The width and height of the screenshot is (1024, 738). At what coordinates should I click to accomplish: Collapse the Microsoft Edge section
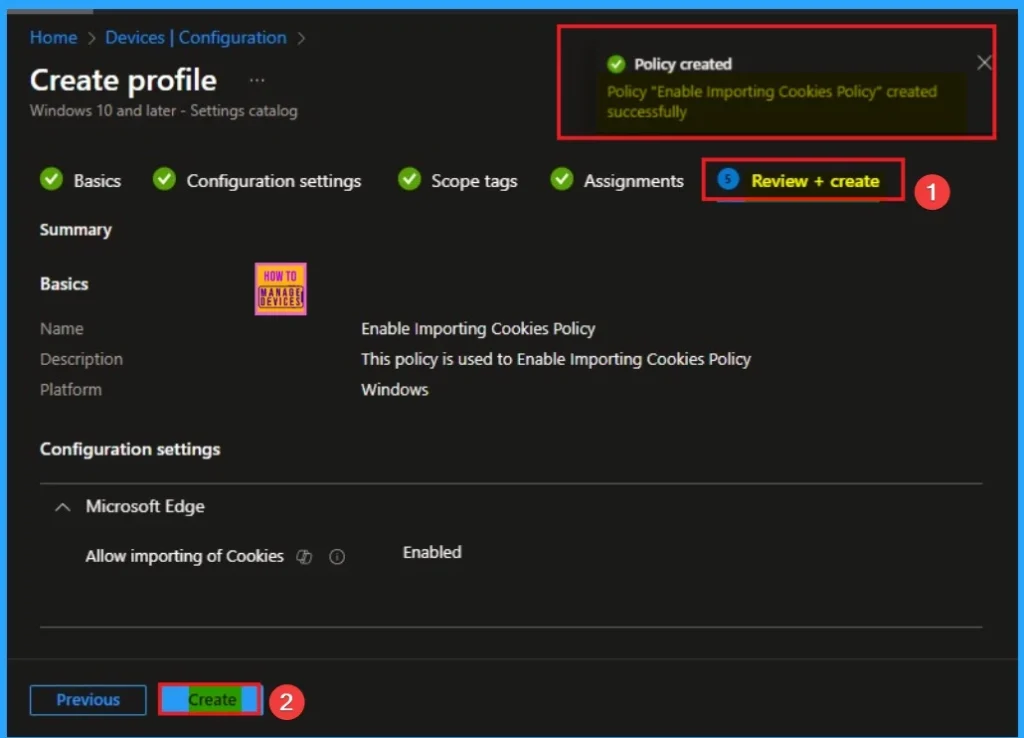tap(63, 507)
